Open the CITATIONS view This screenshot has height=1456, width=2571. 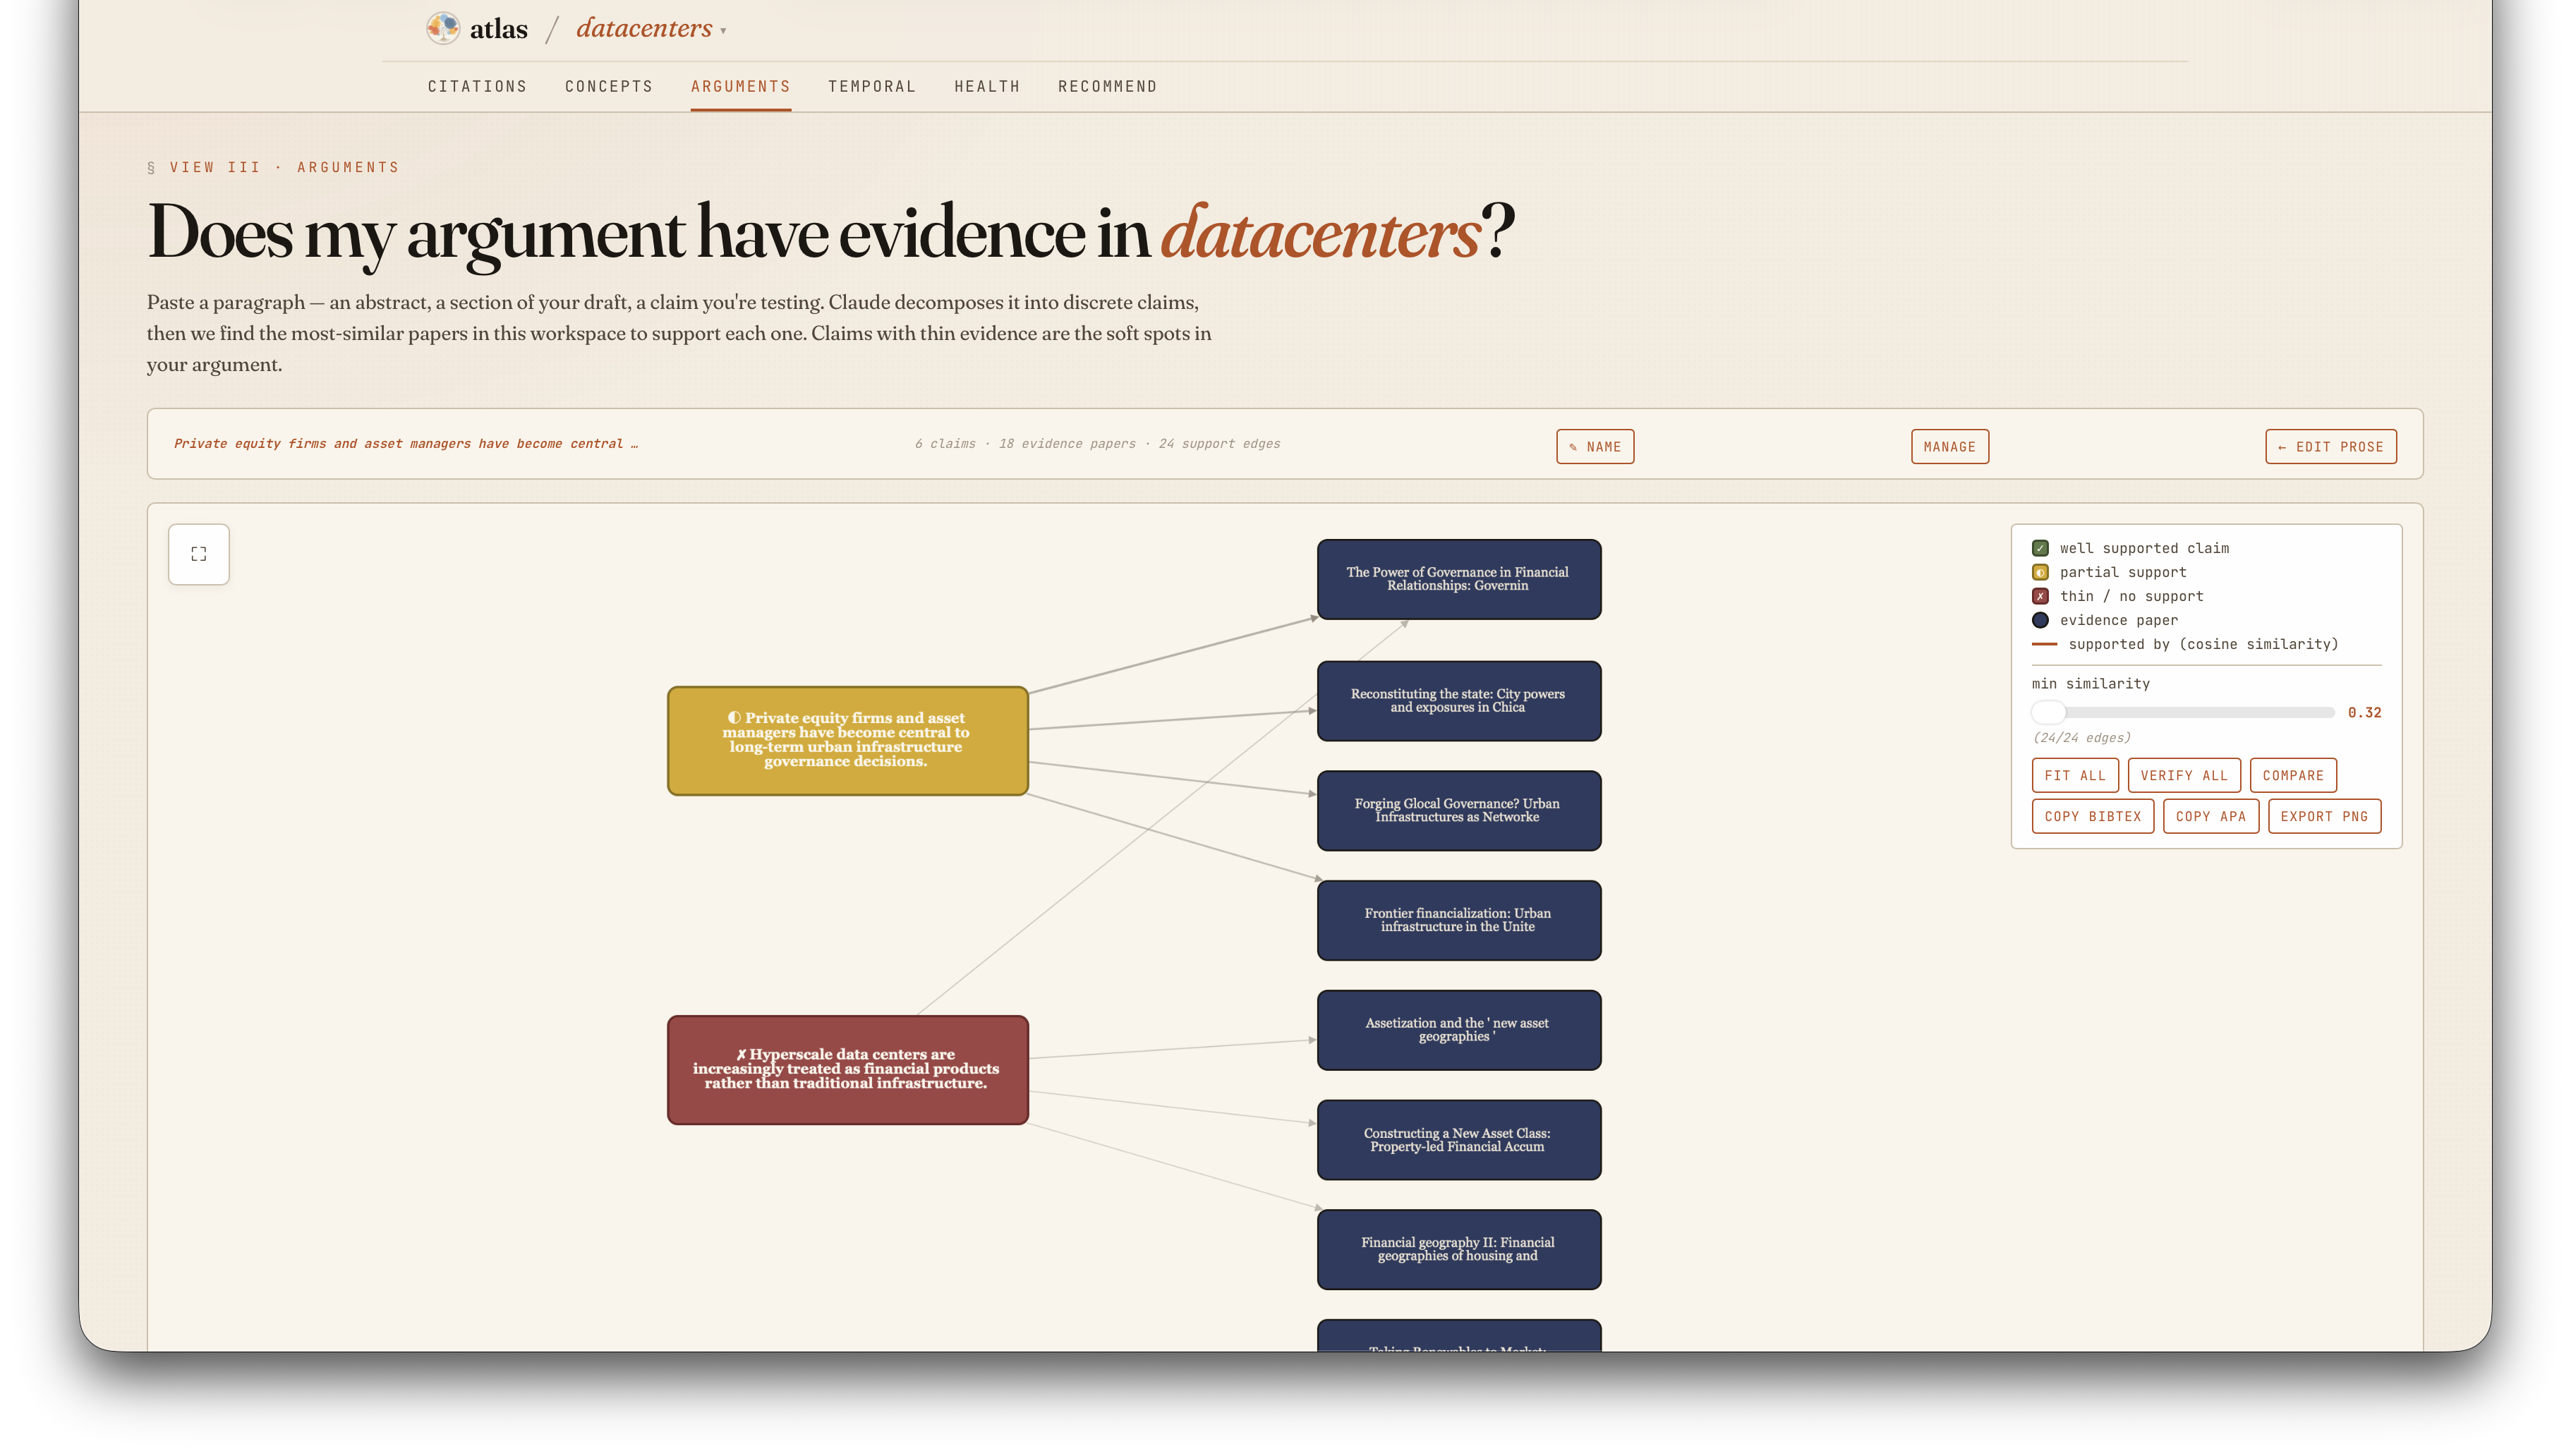pyautogui.click(x=477, y=86)
